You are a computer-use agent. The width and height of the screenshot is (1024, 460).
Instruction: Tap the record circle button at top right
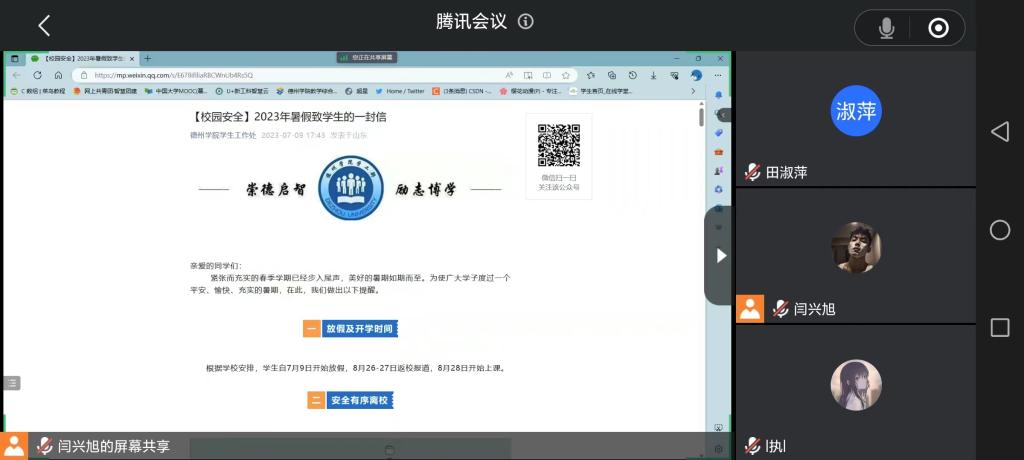pyautogui.click(x=938, y=28)
